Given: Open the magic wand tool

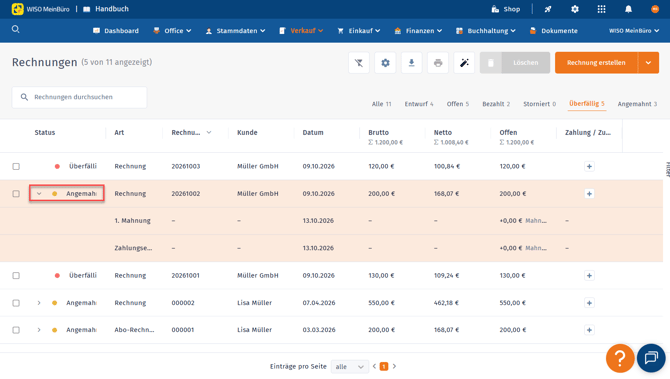Looking at the screenshot, I should pos(464,63).
